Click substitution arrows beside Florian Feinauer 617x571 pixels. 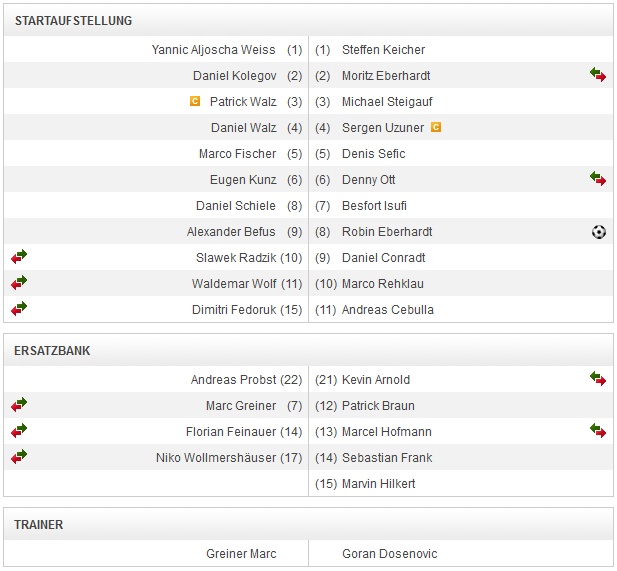point(19,431)
